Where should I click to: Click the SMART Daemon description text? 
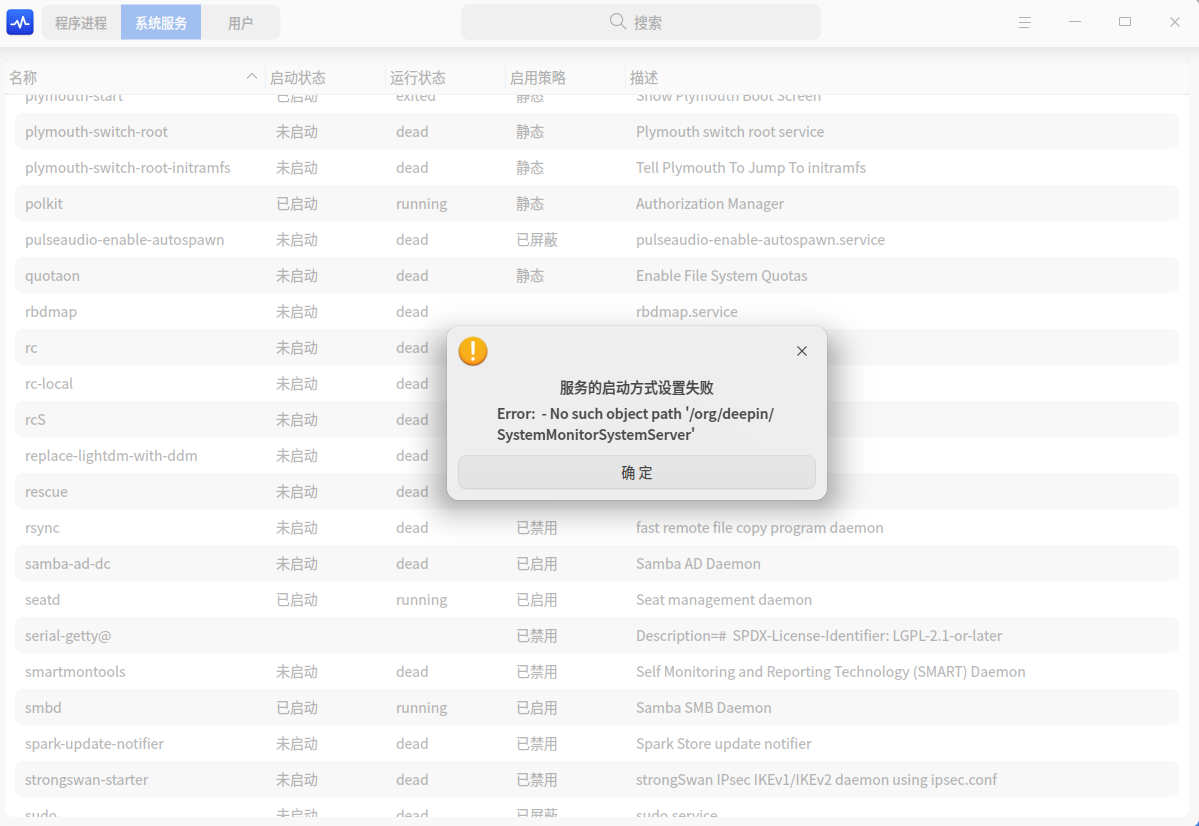point(830,672)
